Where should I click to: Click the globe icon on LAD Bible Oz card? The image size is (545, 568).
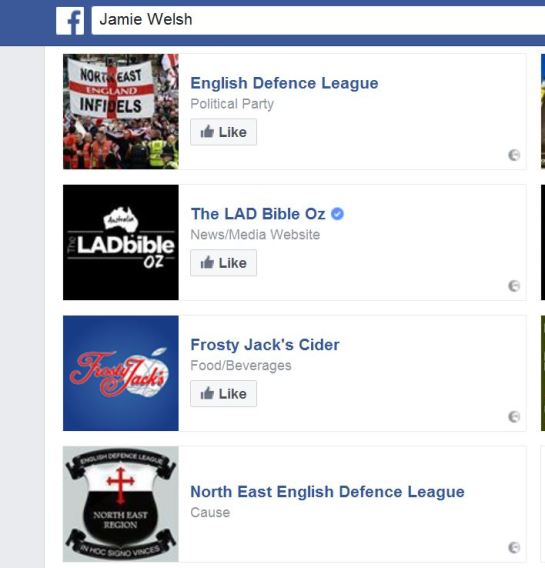pos(514,286)
